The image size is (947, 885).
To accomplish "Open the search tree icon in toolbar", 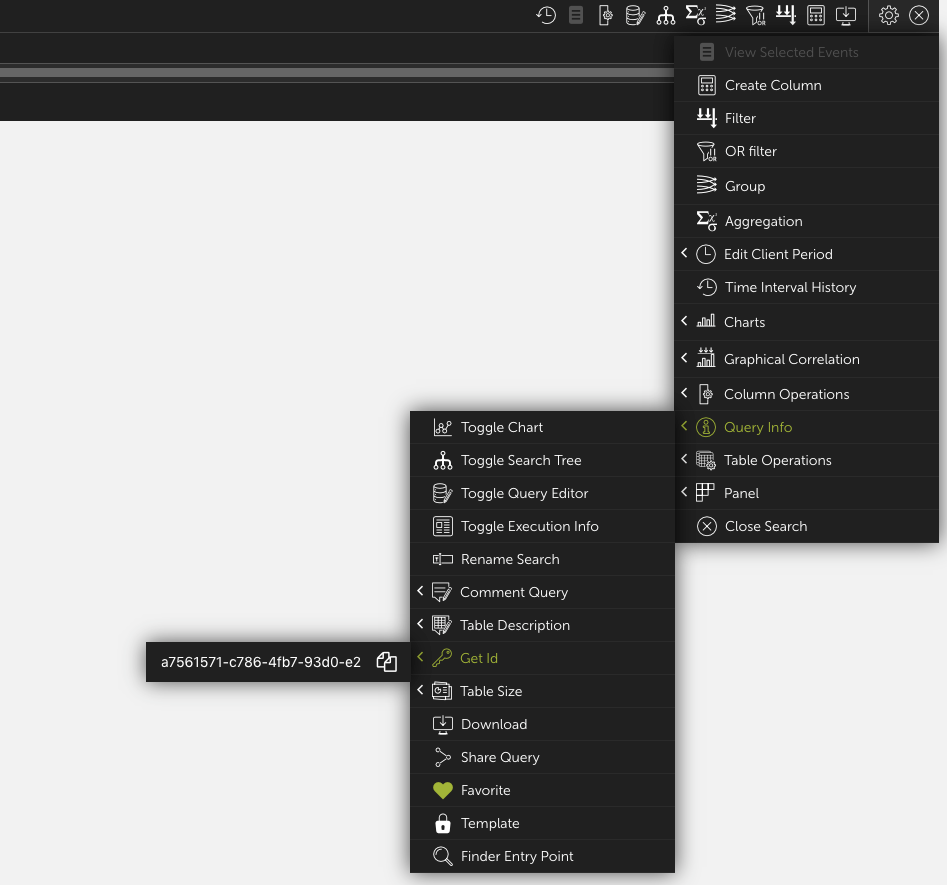I will point(665,15).
